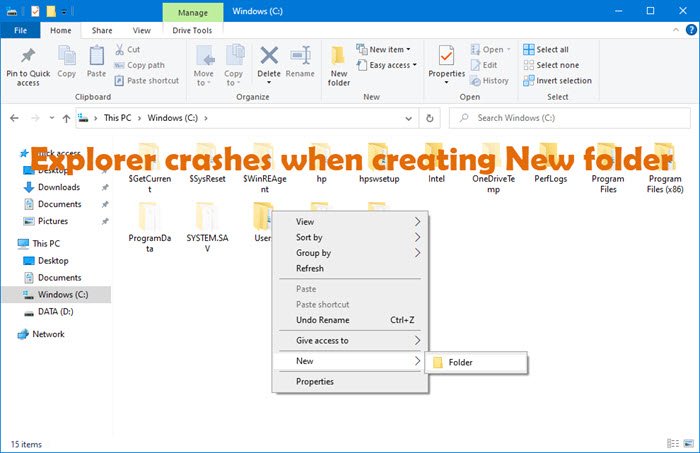Select the SYSTEM.SAV folder
Screen dimensions: 700x453
click(x=207, y=228)
